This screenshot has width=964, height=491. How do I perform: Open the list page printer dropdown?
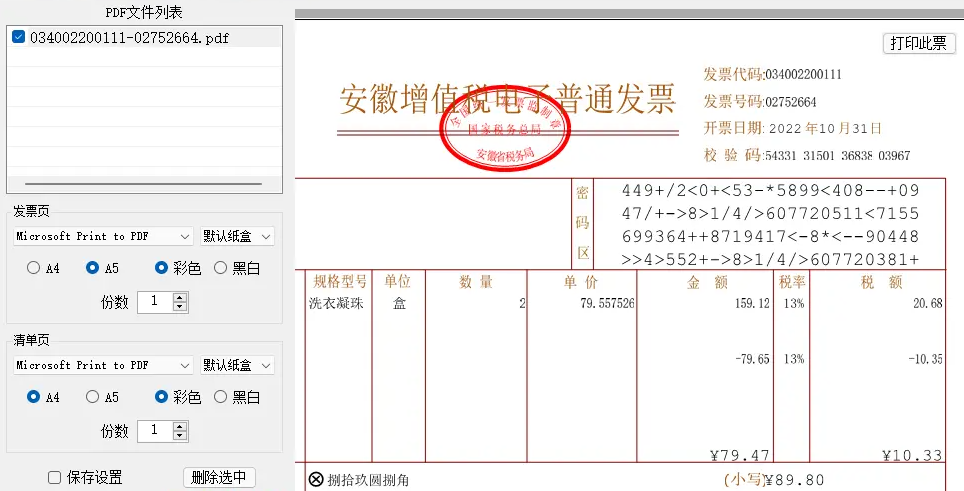[x=103, y=365]
